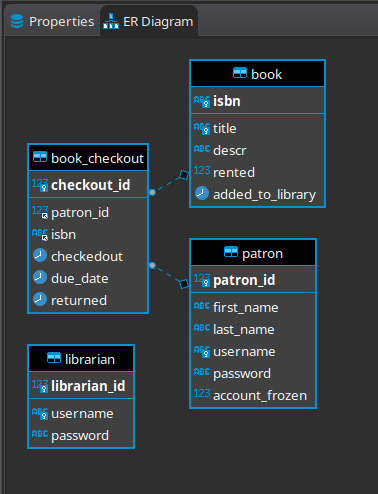Screen dimensions: 378x494
Task: Click the ABC icon beside title
Action: [x=202, y=128]
